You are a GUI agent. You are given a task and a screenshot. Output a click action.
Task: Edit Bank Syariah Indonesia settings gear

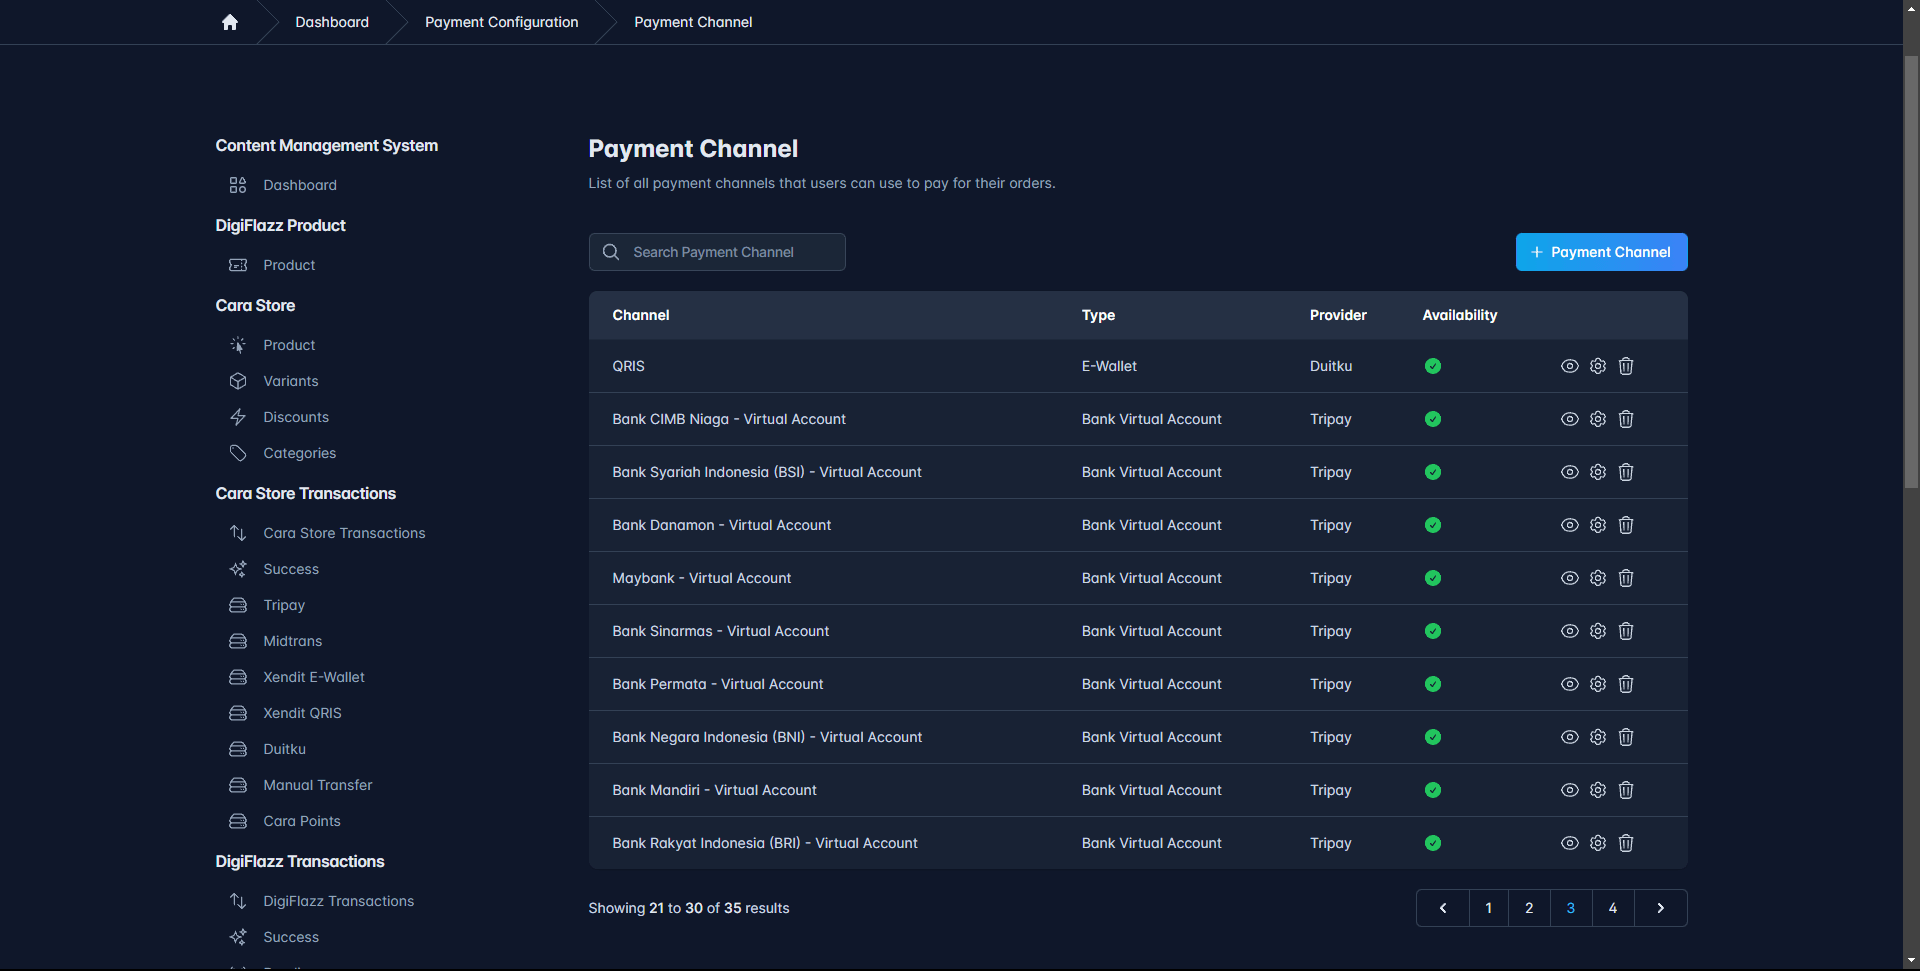pos(1598,472)
